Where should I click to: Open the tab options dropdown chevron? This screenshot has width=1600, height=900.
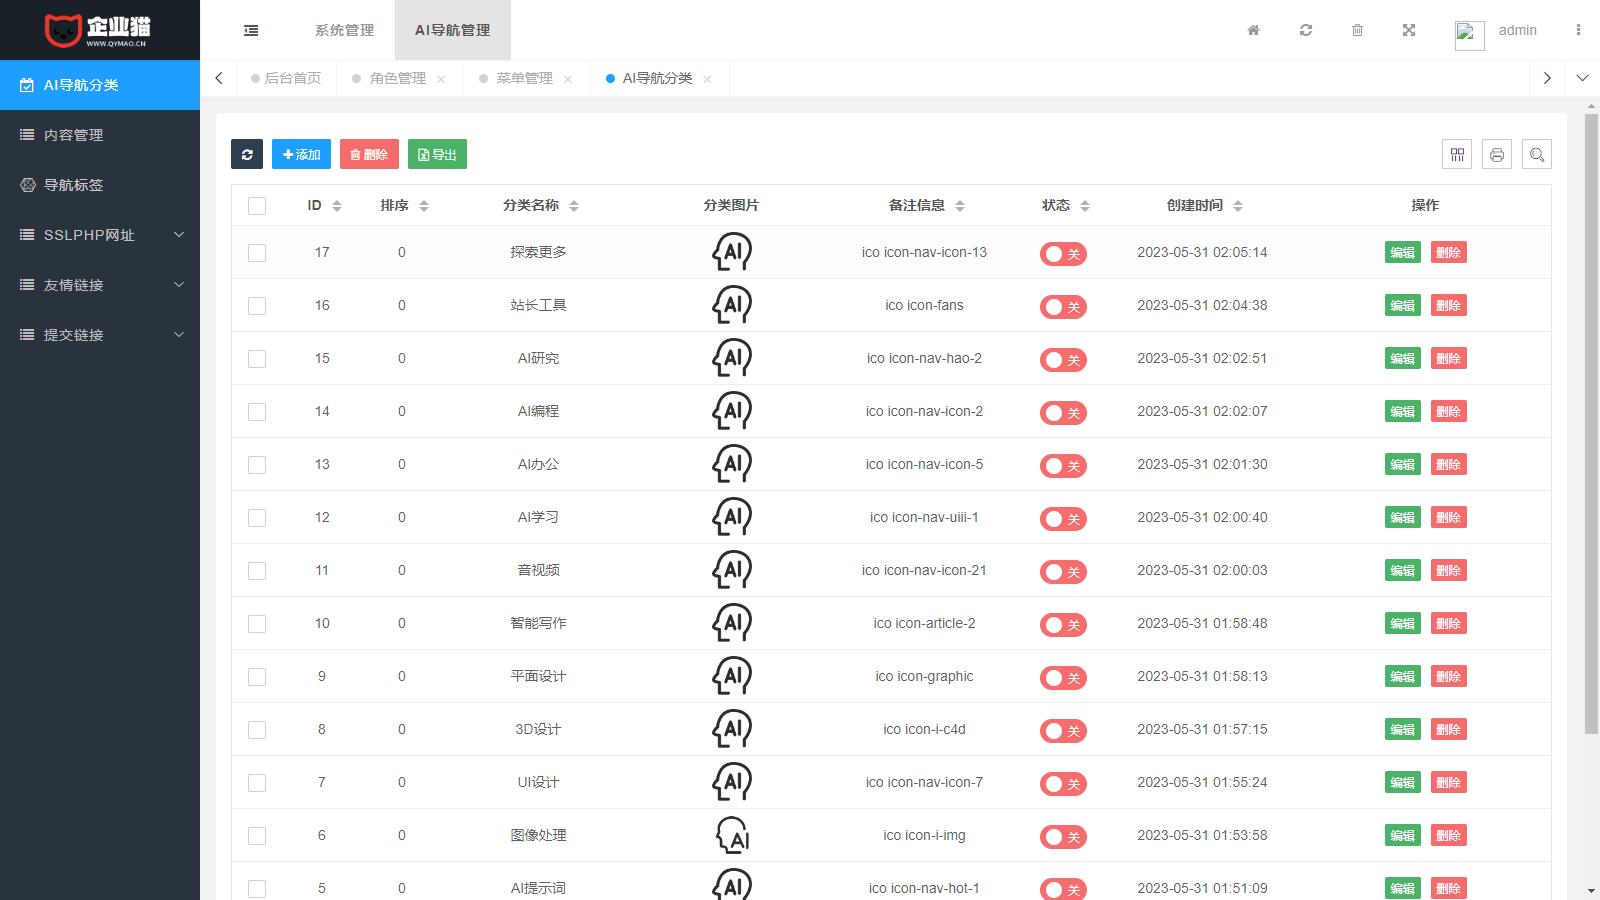(x=1582, y=78)
